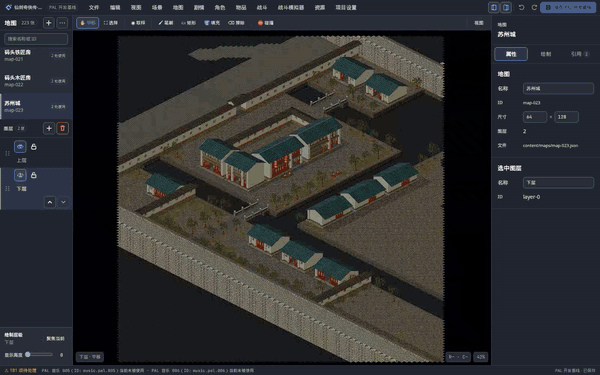Switch to the 引用 tab
600x375 pixels.
(580, 54)
